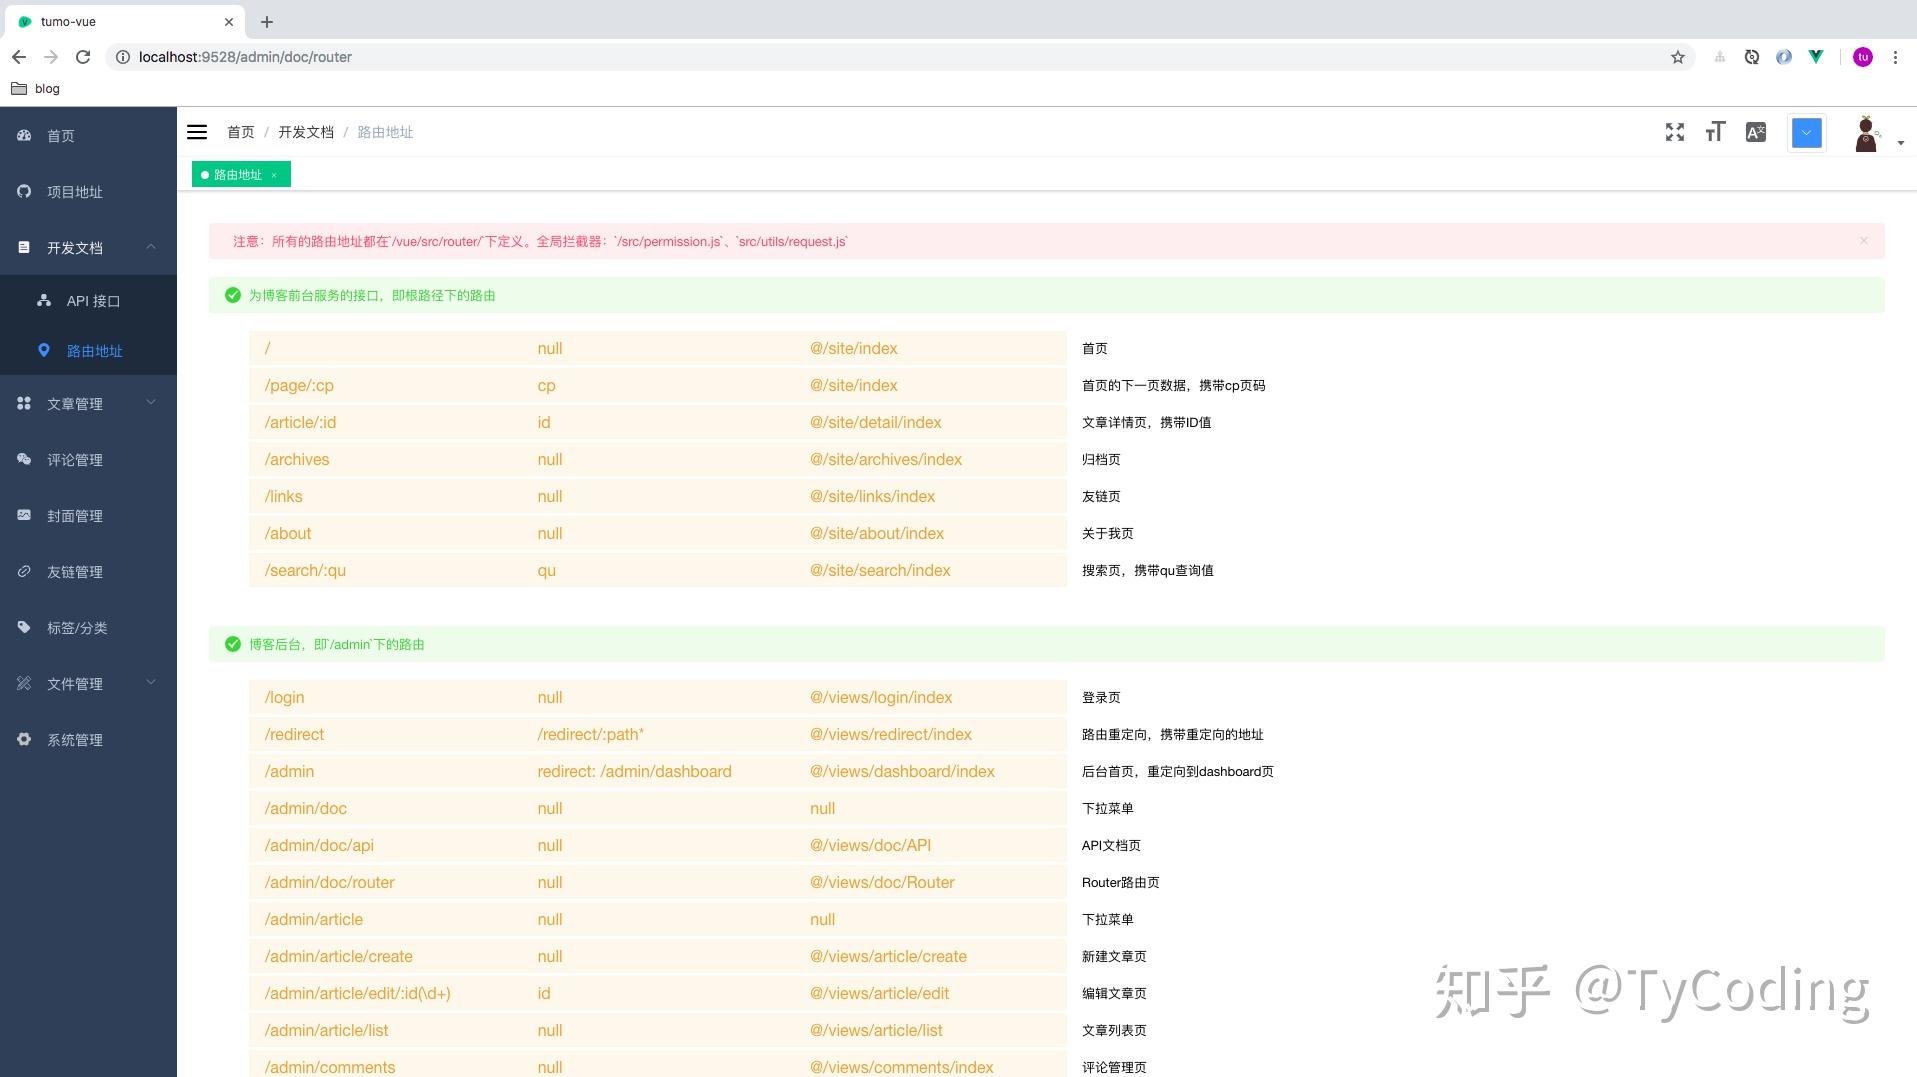The image size is (1917, 1077).
Task: Open the 系统管理 gear icon
Action: click(x=24, y=739)
